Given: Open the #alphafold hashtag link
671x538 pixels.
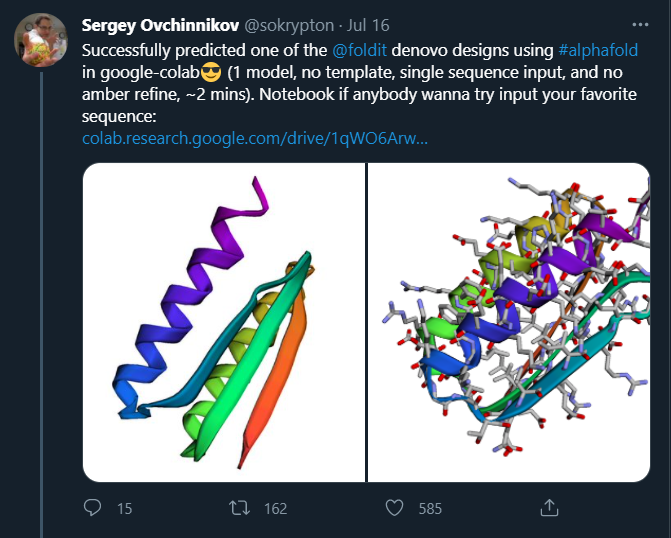Looking at the screenshot, I should (x=598, y=51).
